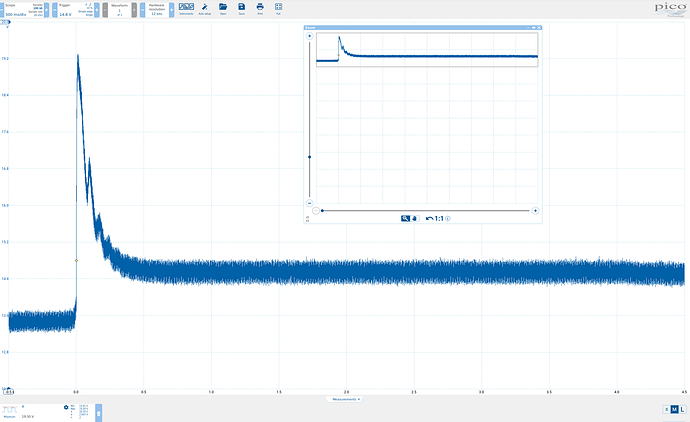
Task: Delete the measurement with trash icon
Action: coord(99,413)
